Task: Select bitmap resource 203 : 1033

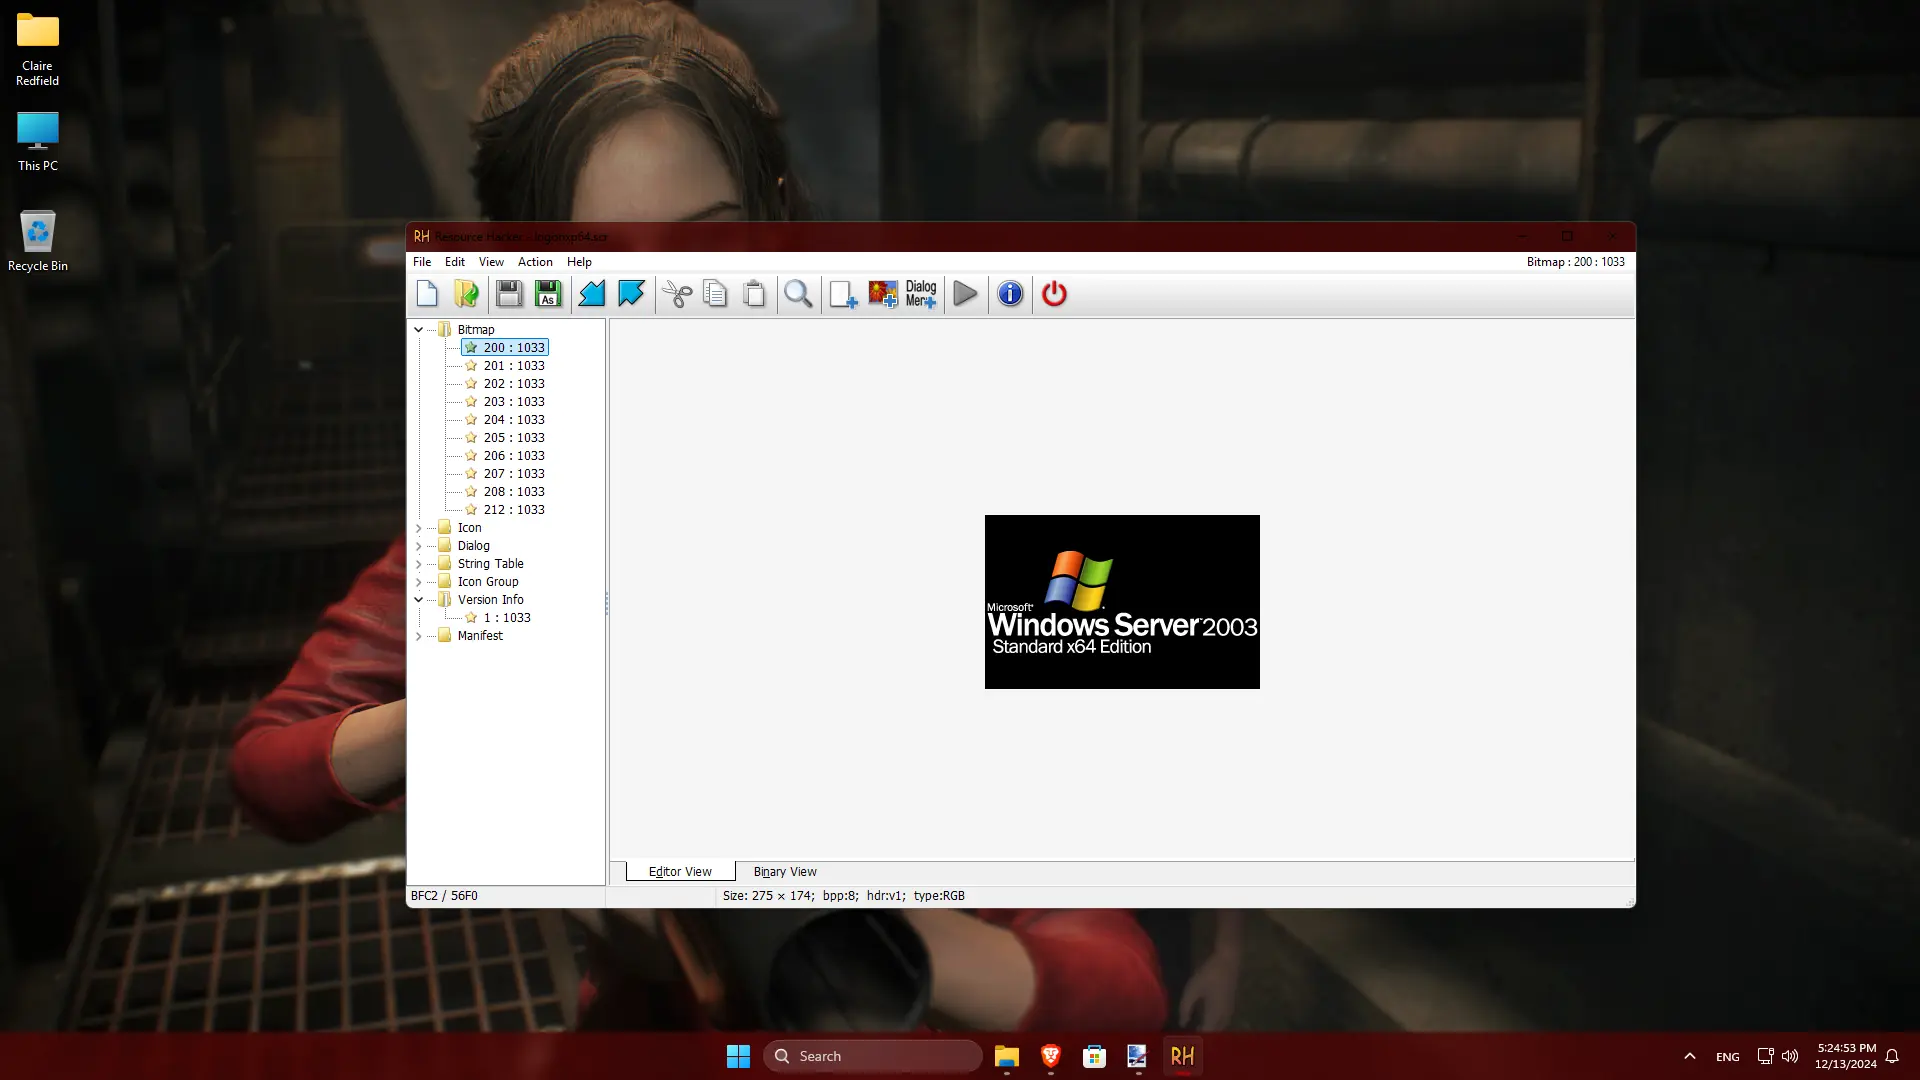Action: (x=505, y=402)
